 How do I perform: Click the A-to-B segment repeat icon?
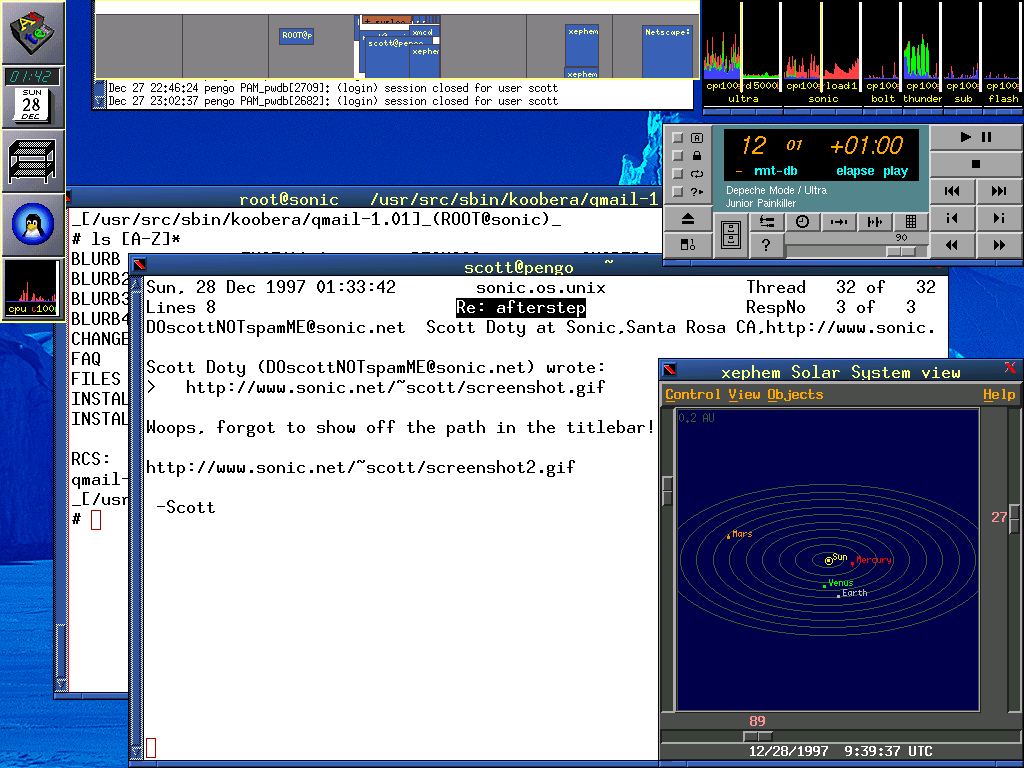pyautogui.click(x=839, y=222)
